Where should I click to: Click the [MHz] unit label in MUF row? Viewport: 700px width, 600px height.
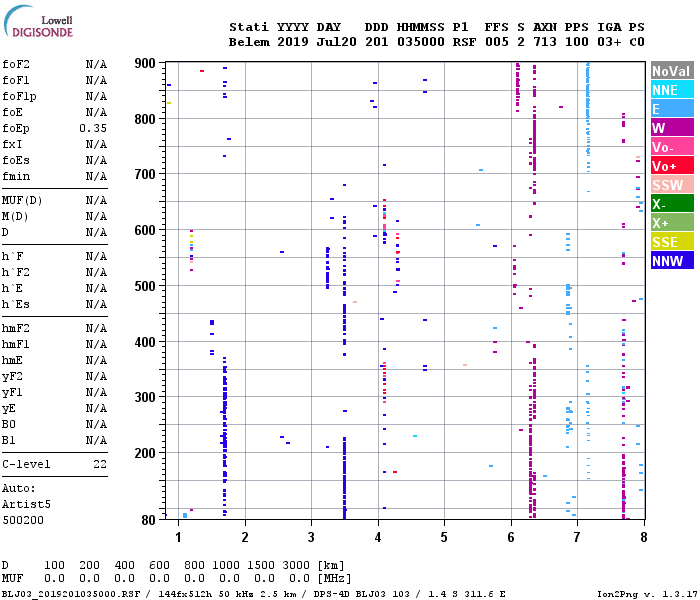[334, 579]
